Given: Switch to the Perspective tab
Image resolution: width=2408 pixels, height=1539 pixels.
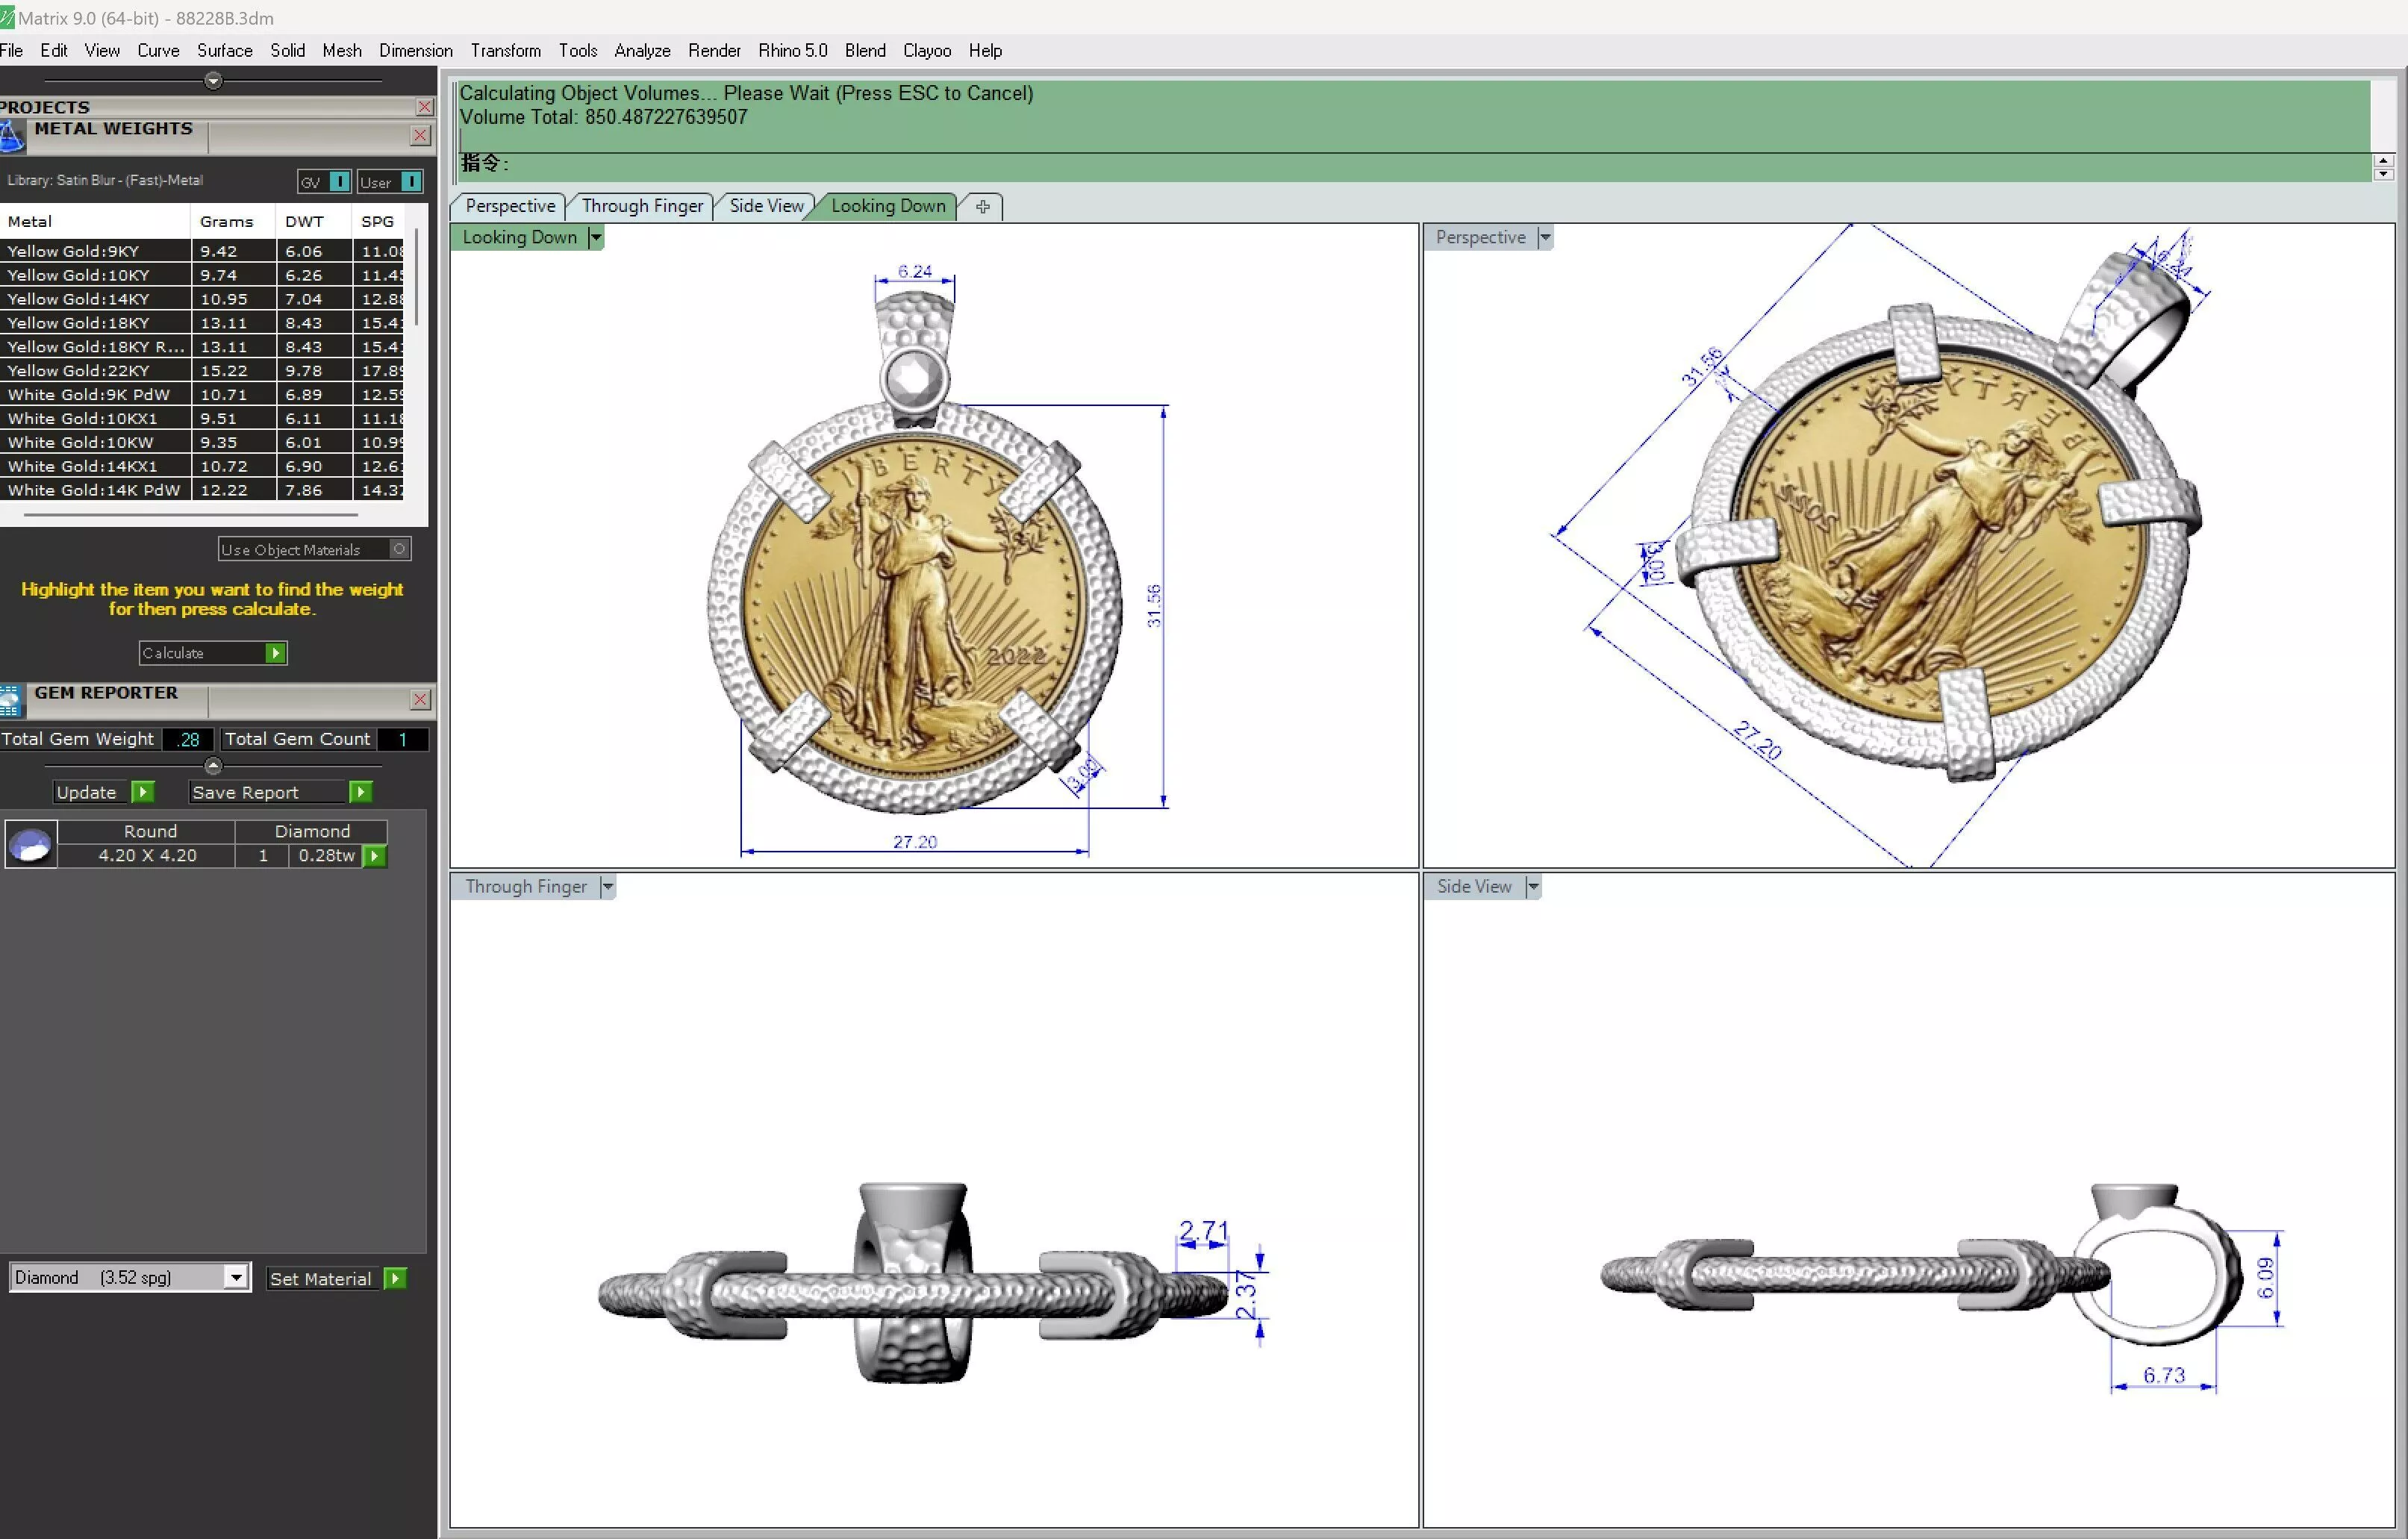Looking at the screenshot, I should tap(510, 206).
